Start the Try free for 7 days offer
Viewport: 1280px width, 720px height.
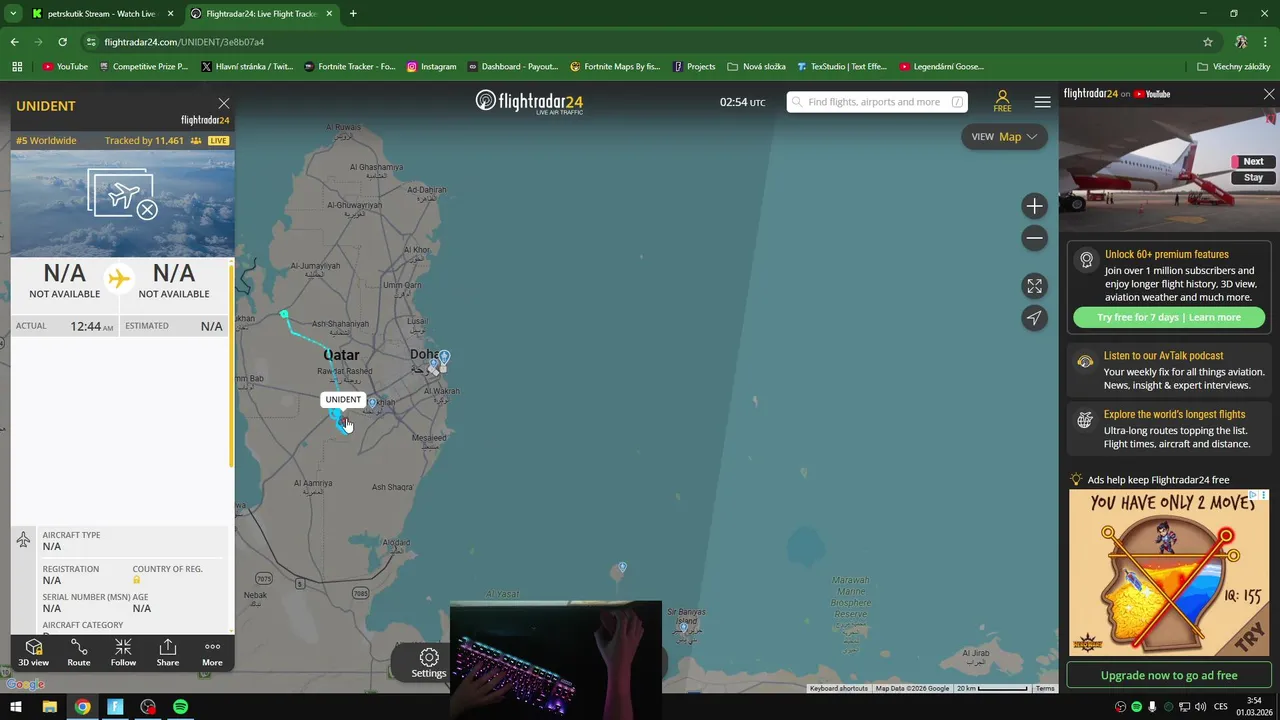(1168, 317)
